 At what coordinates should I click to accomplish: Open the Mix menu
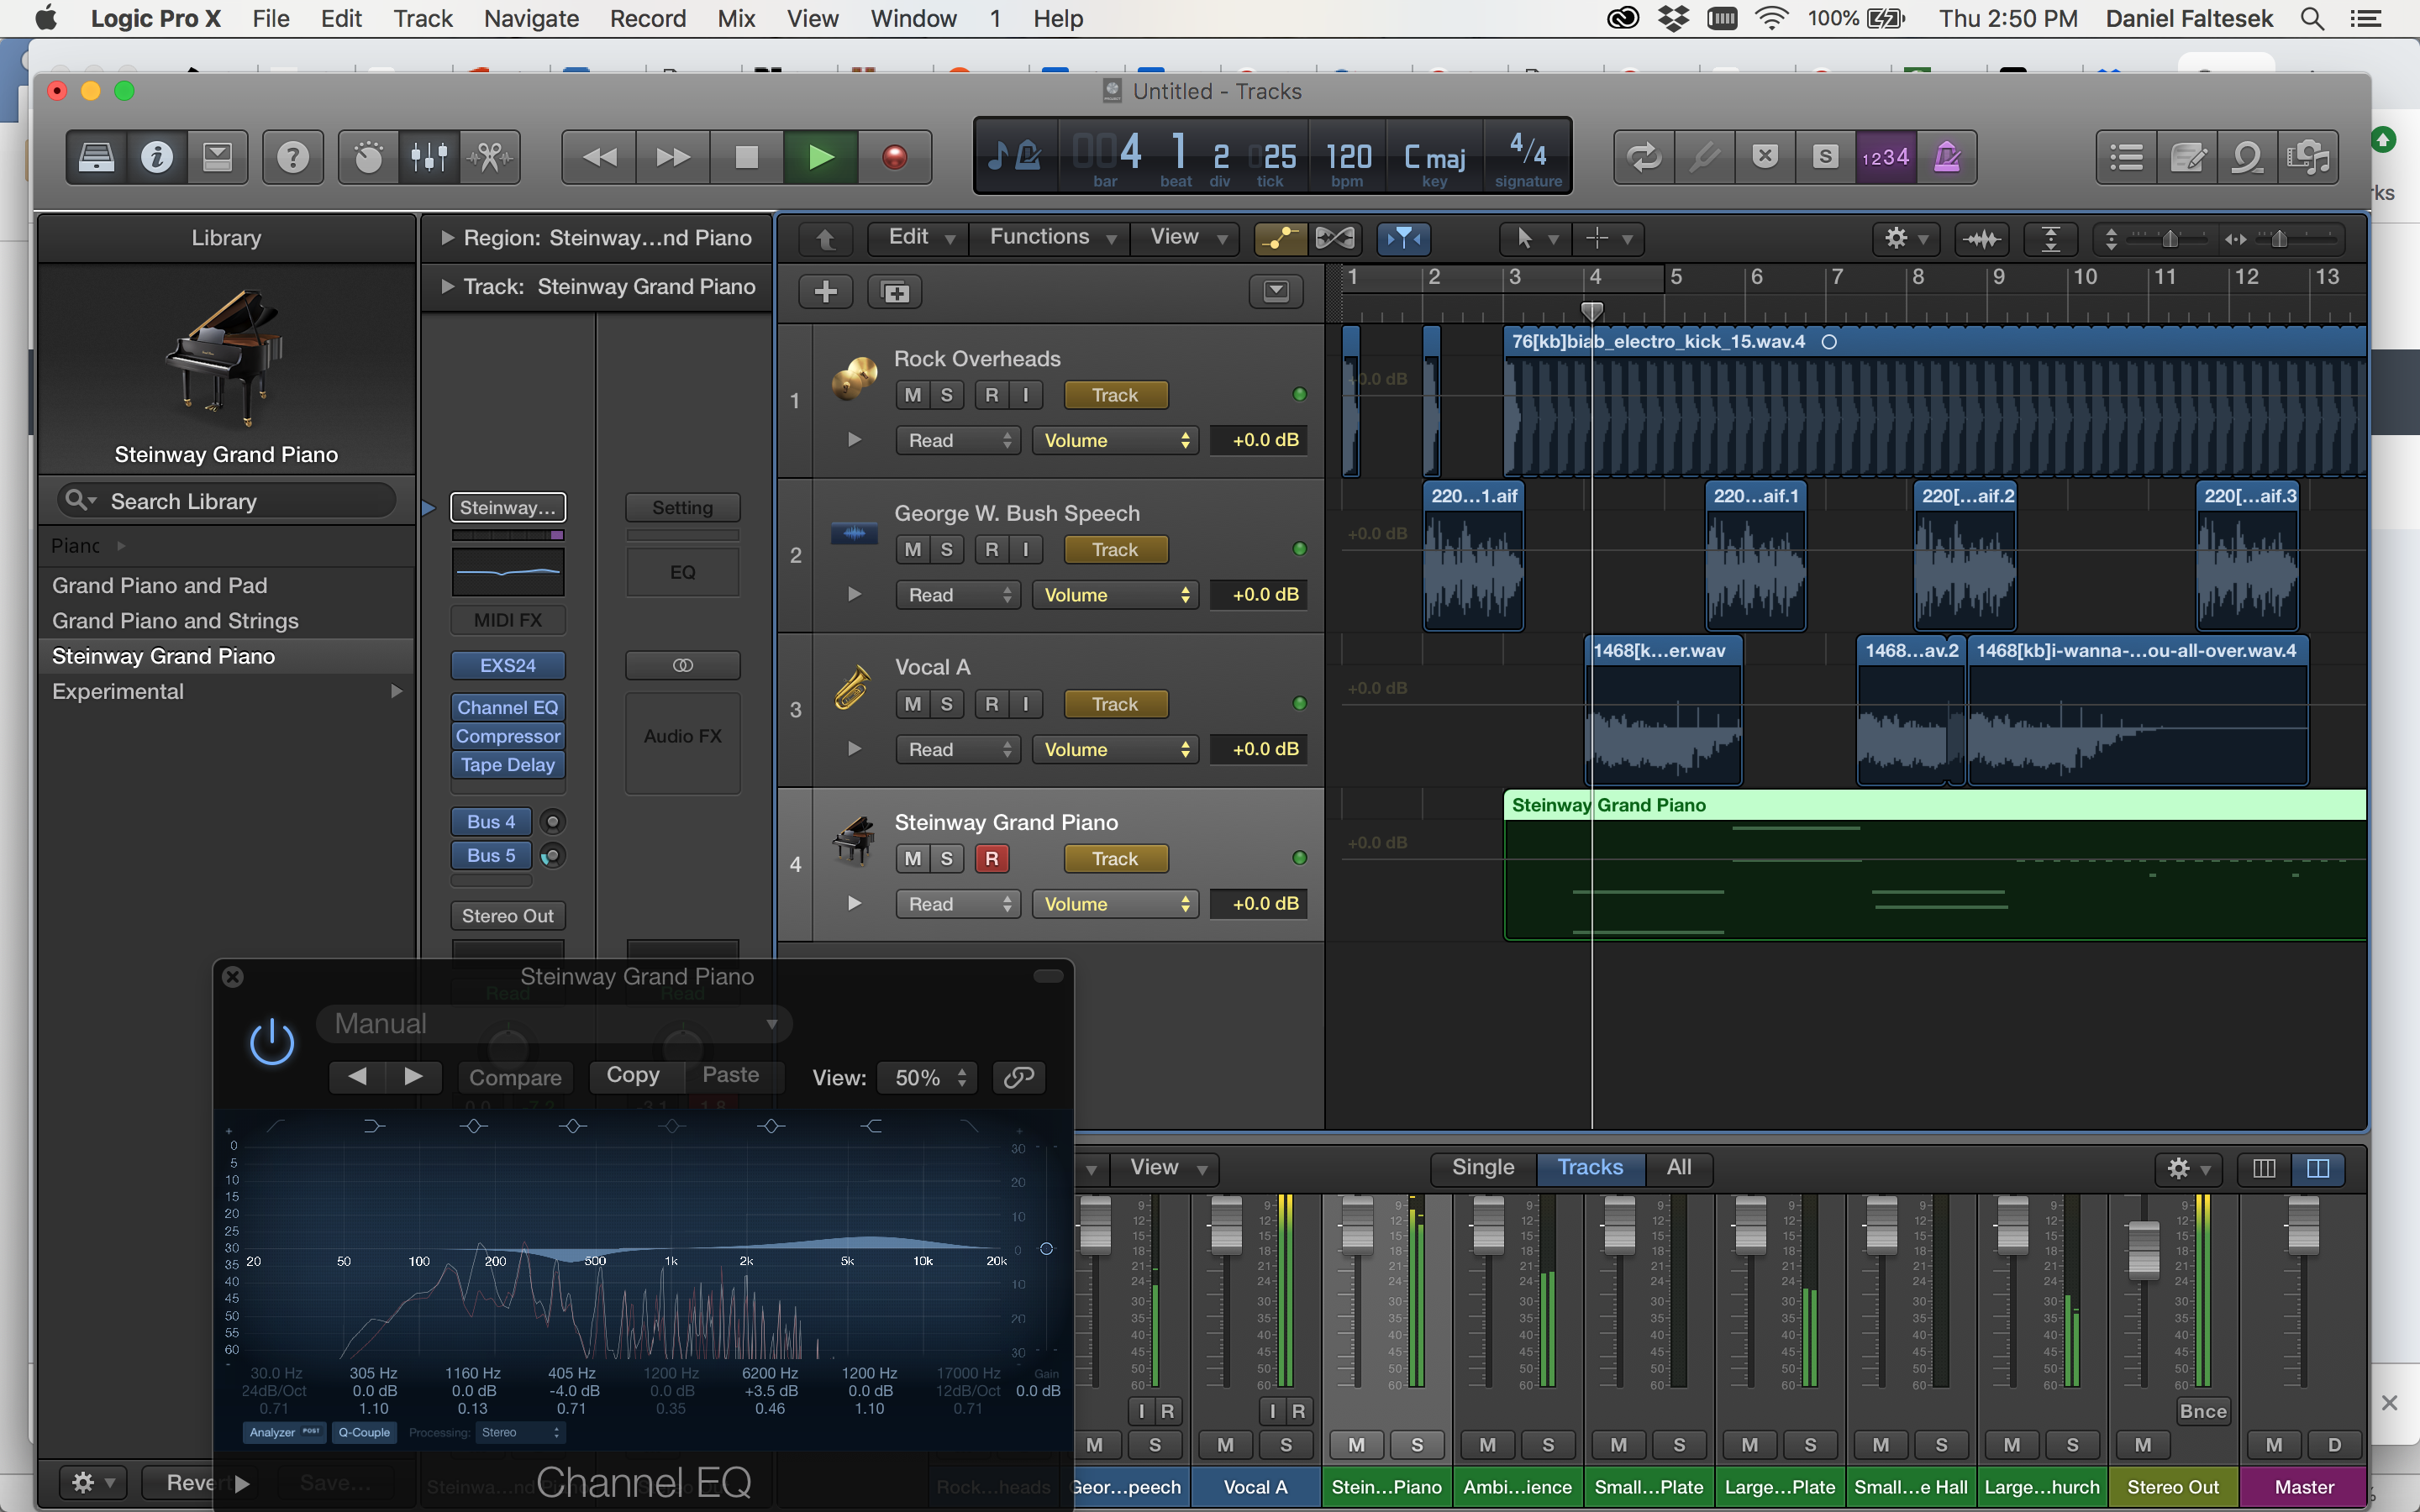736,19
